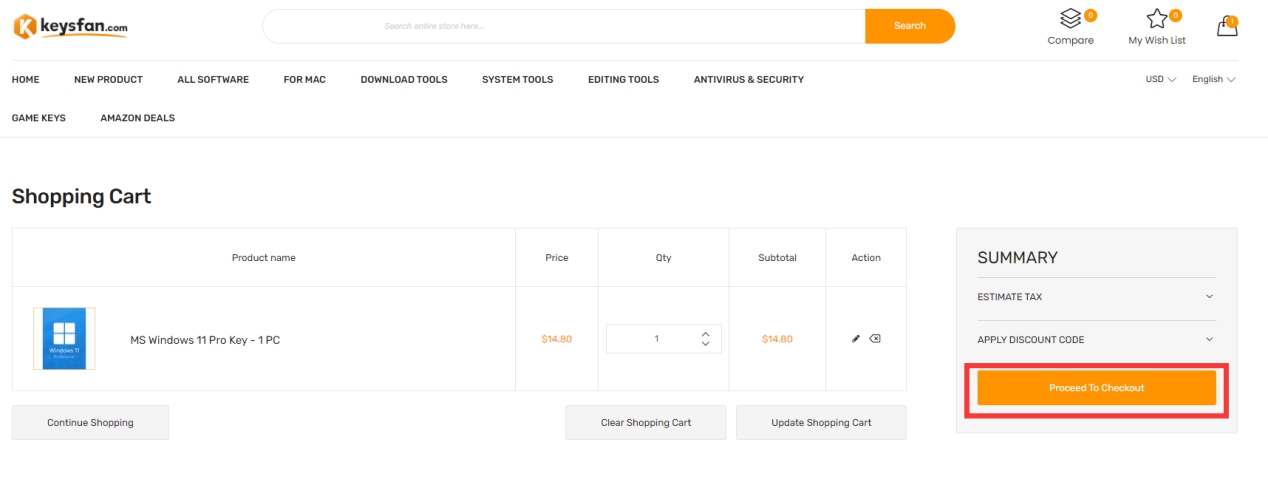Expand the Estimate Tax section
Viewport: 1268px width, 488px height.
(x=1097, y=297)
